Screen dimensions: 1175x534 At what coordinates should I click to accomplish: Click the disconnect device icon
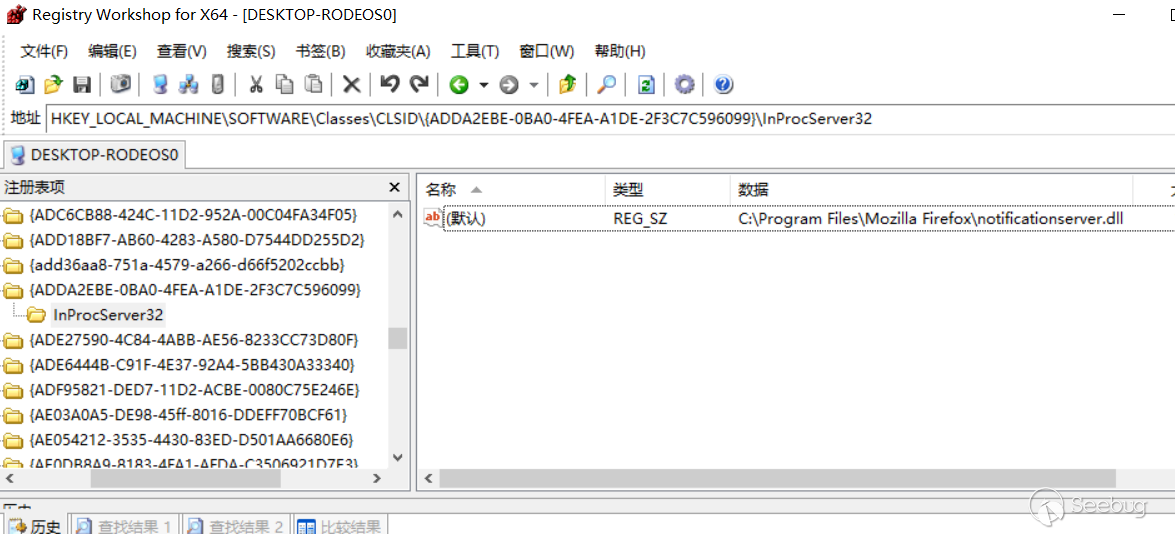[217, 85]
